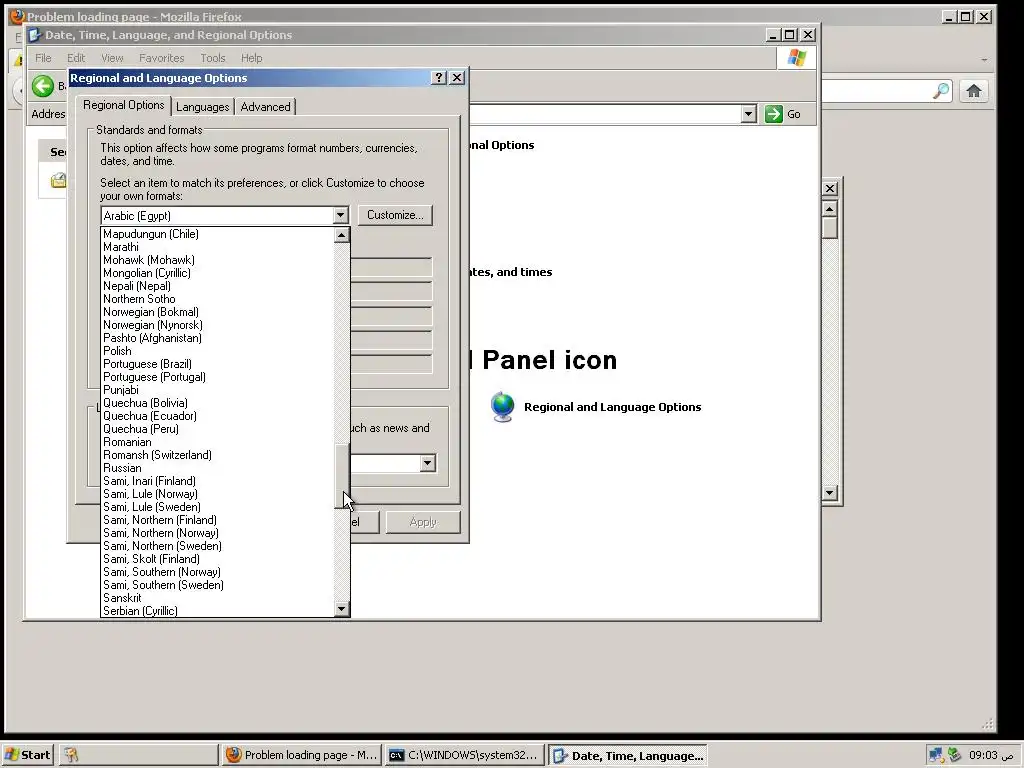Click the Apply button

click(x=423, y=522)
